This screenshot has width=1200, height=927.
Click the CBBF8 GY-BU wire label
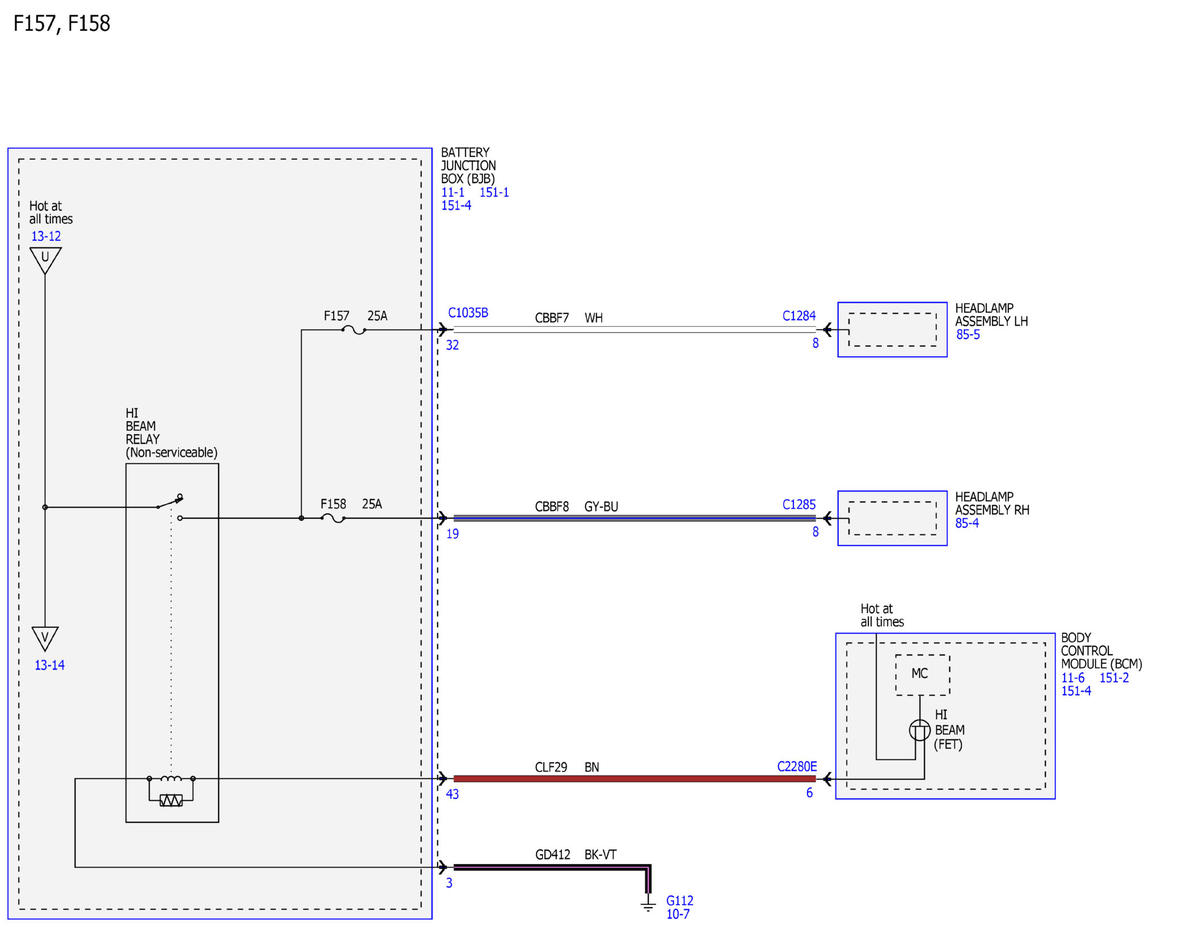577,507
